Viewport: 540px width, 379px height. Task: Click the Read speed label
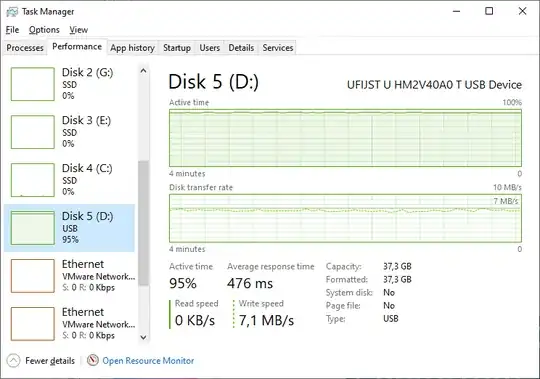[x=196, y=304]
